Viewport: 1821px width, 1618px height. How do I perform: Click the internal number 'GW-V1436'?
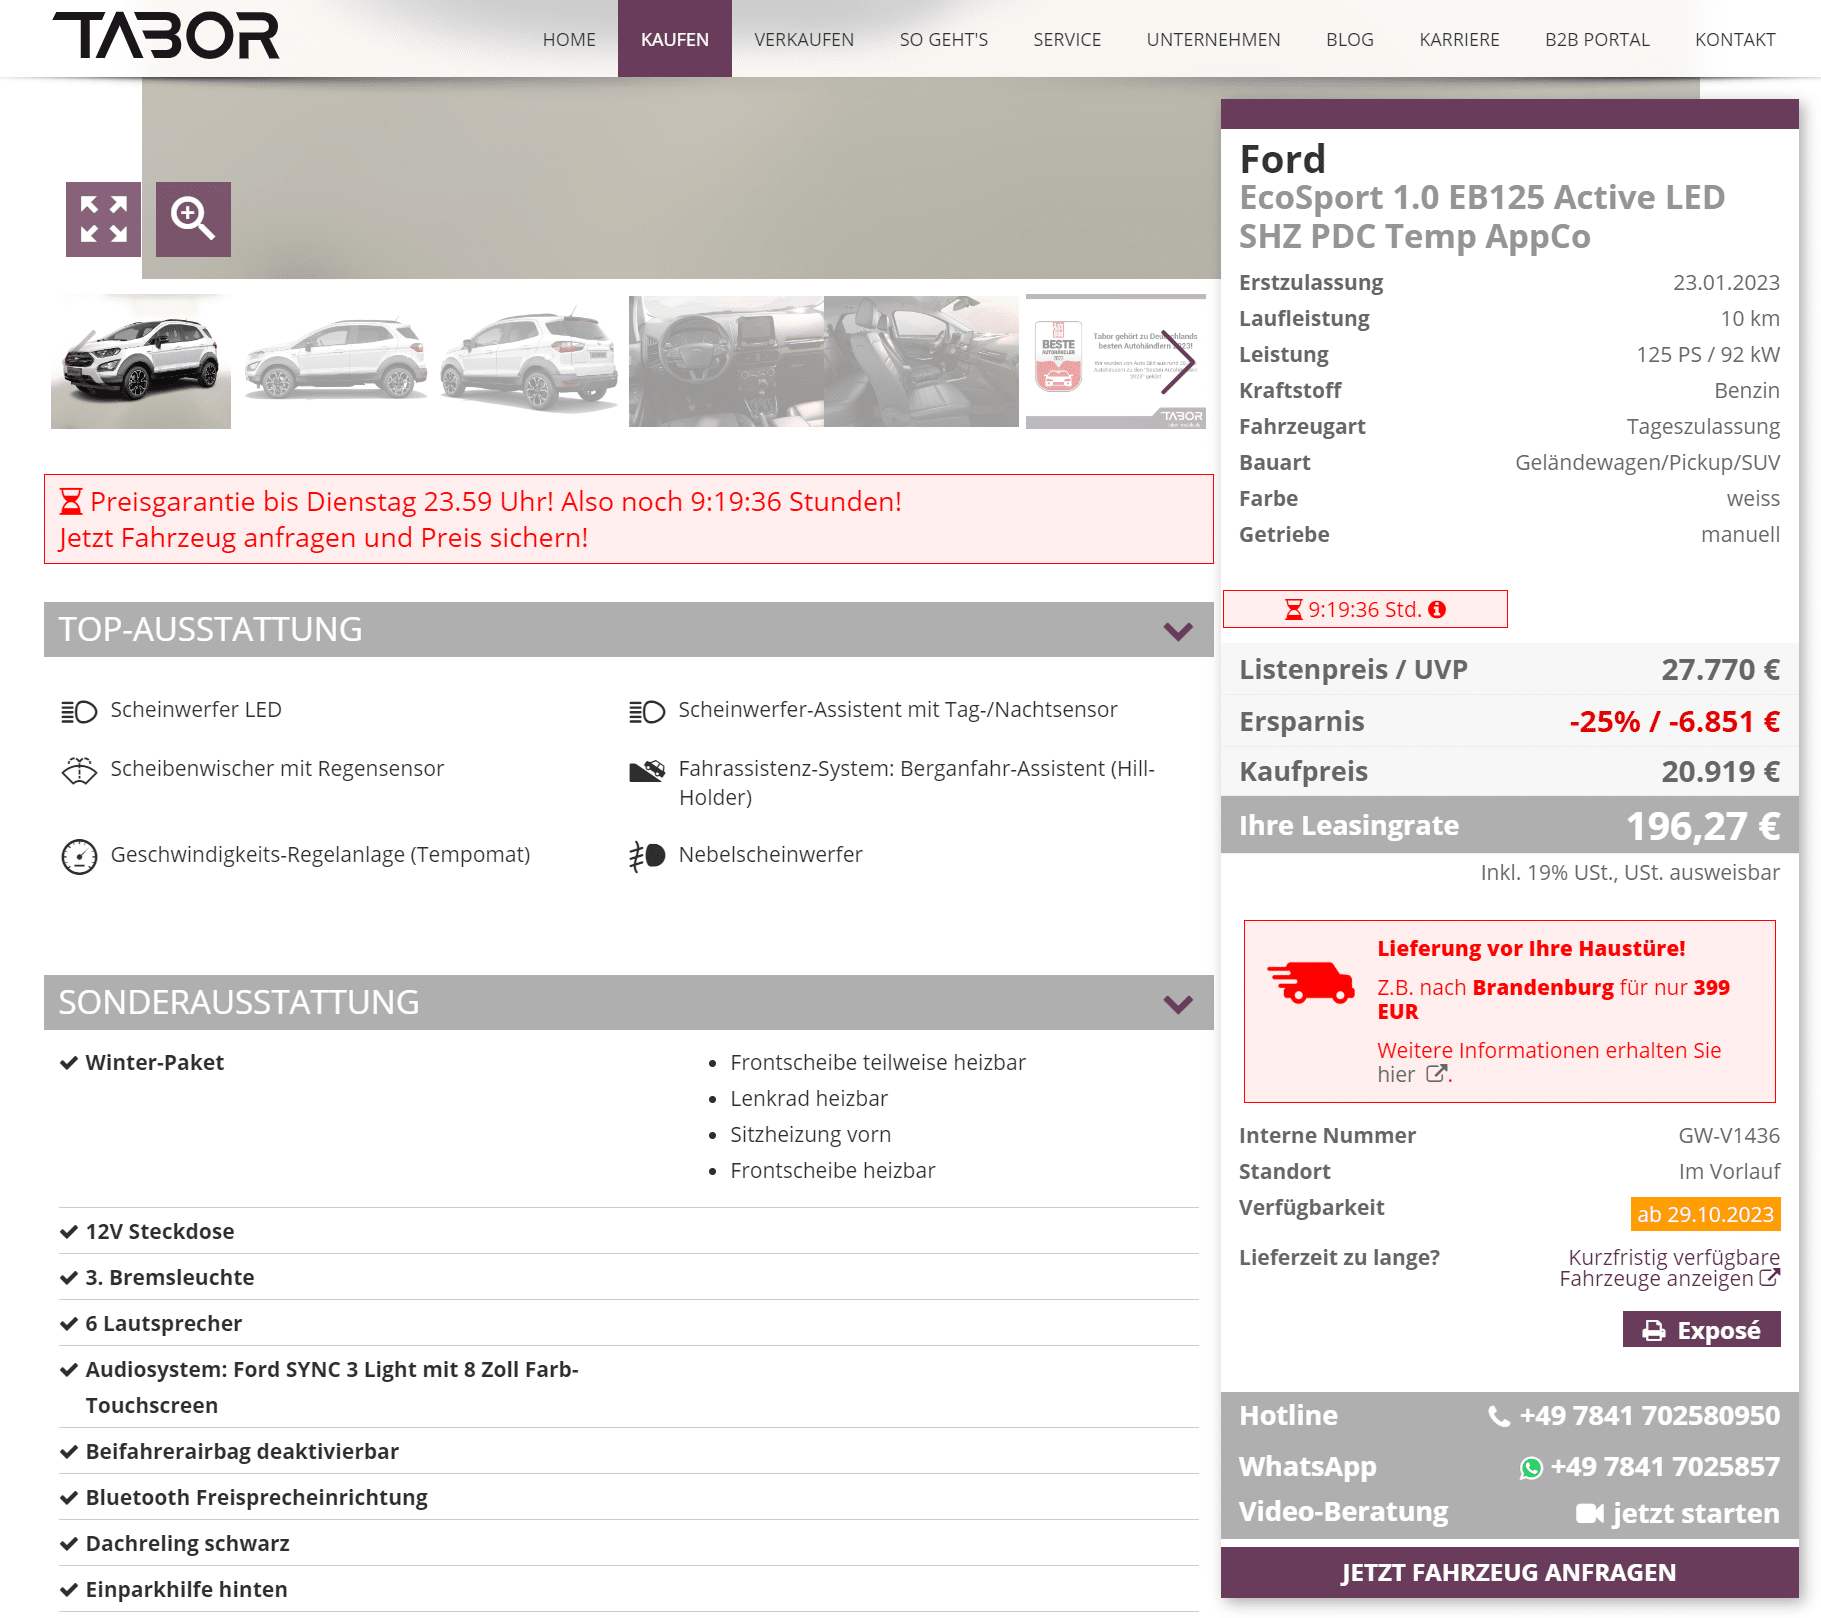pyautogui.click(x=1729, y=1136)
